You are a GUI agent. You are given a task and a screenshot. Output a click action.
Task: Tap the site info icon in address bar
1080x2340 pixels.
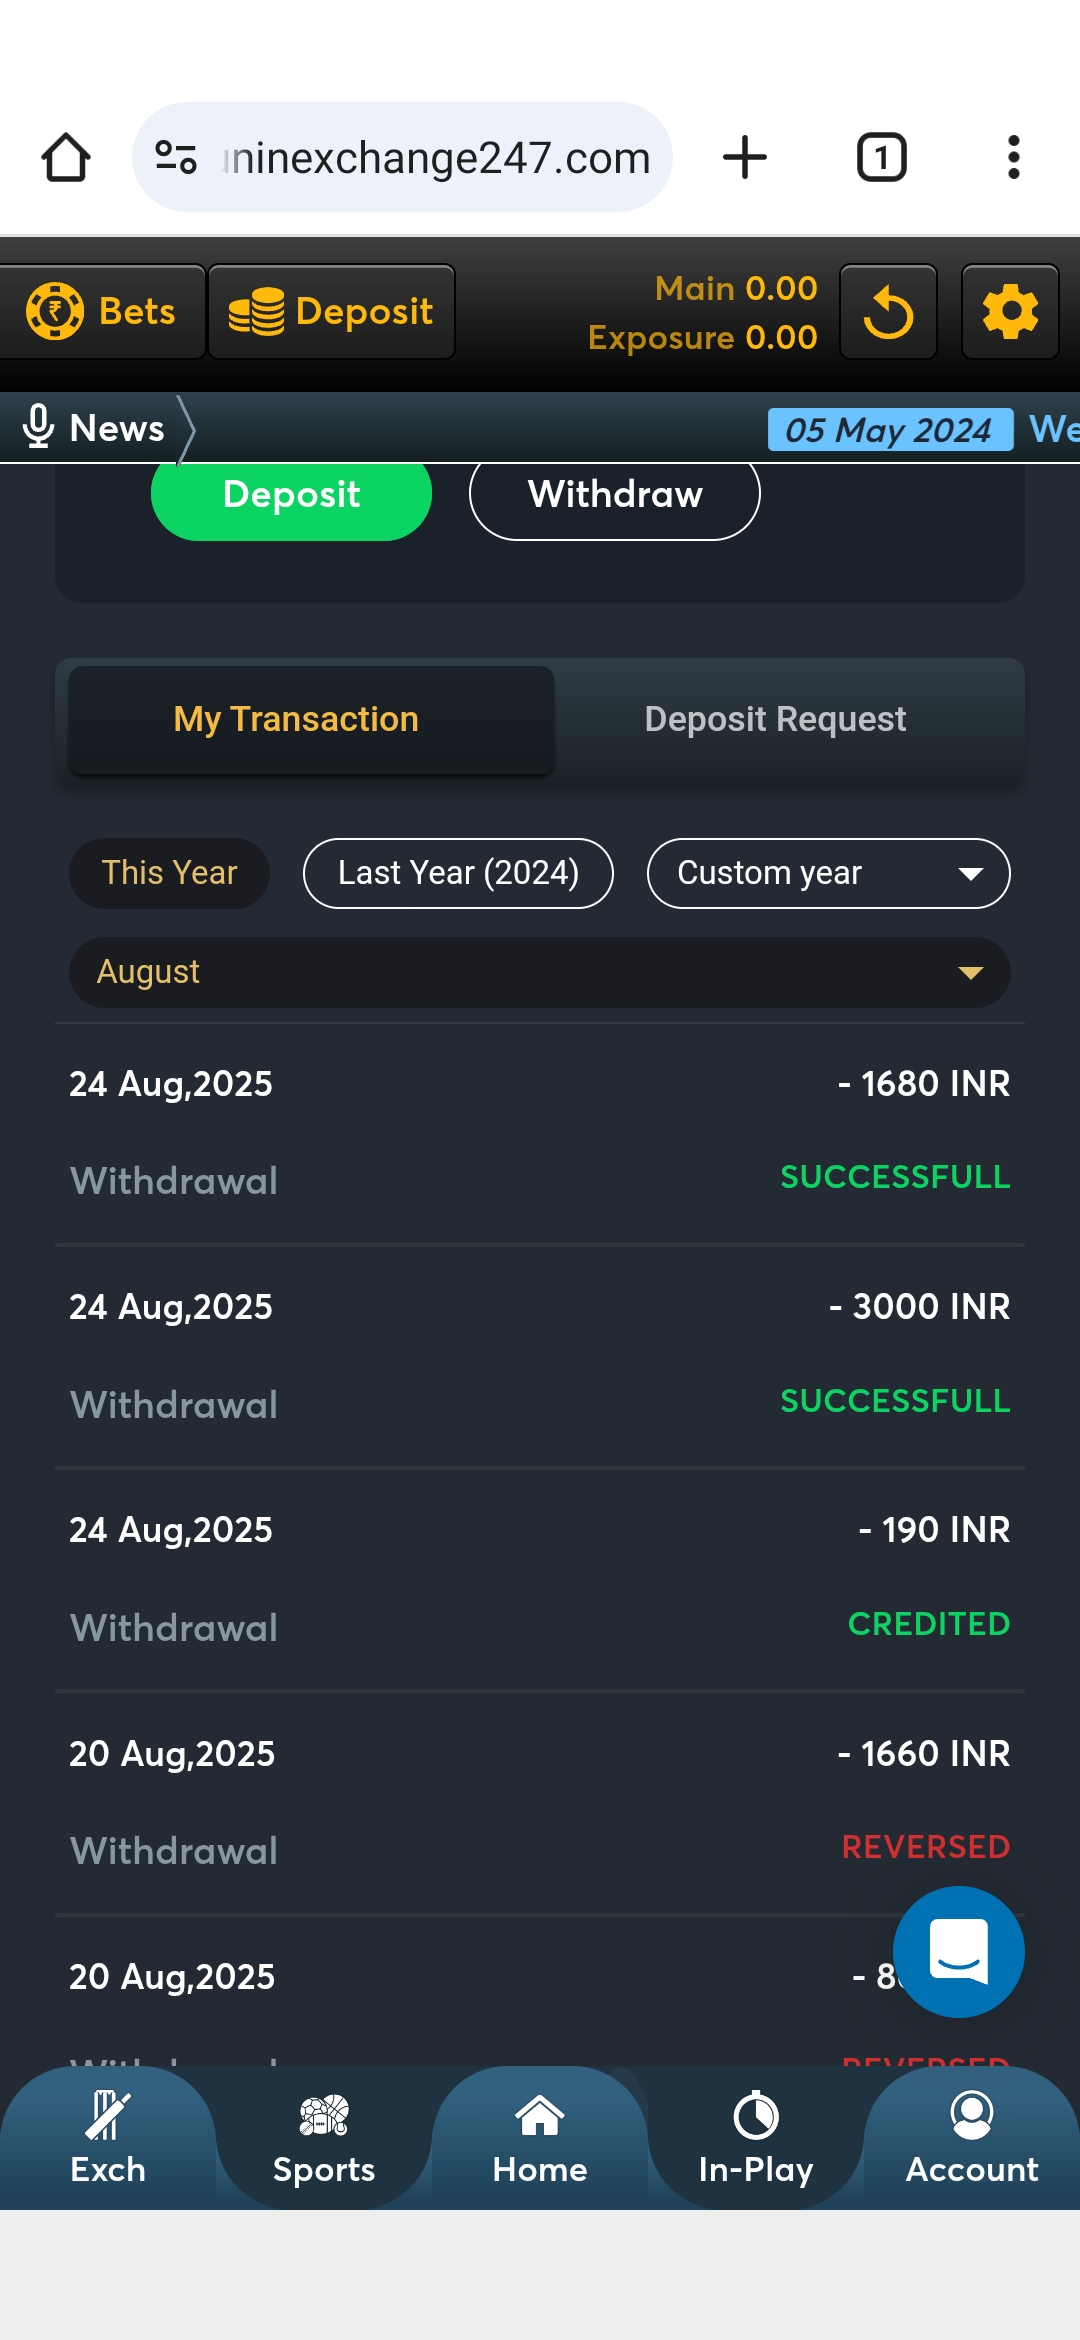[176, 158]
